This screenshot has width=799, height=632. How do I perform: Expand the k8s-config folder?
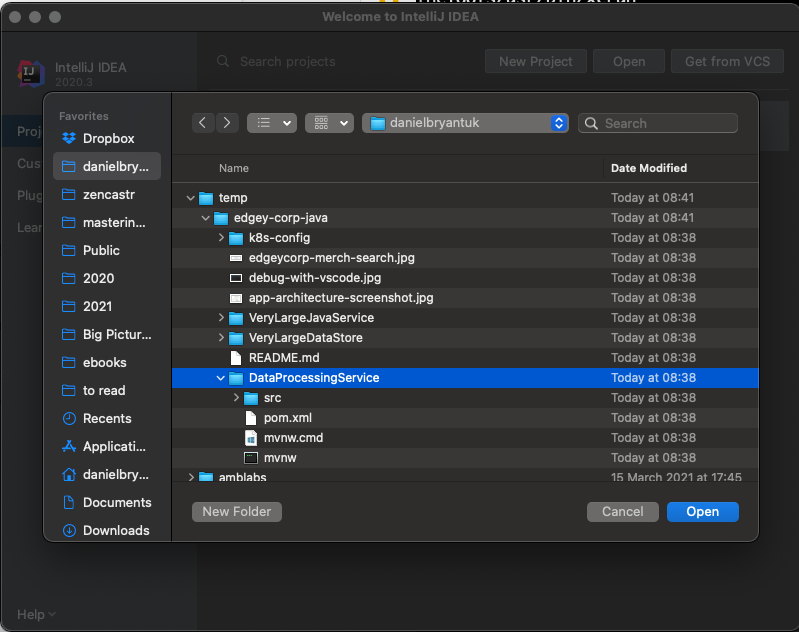tap(221, 238)
